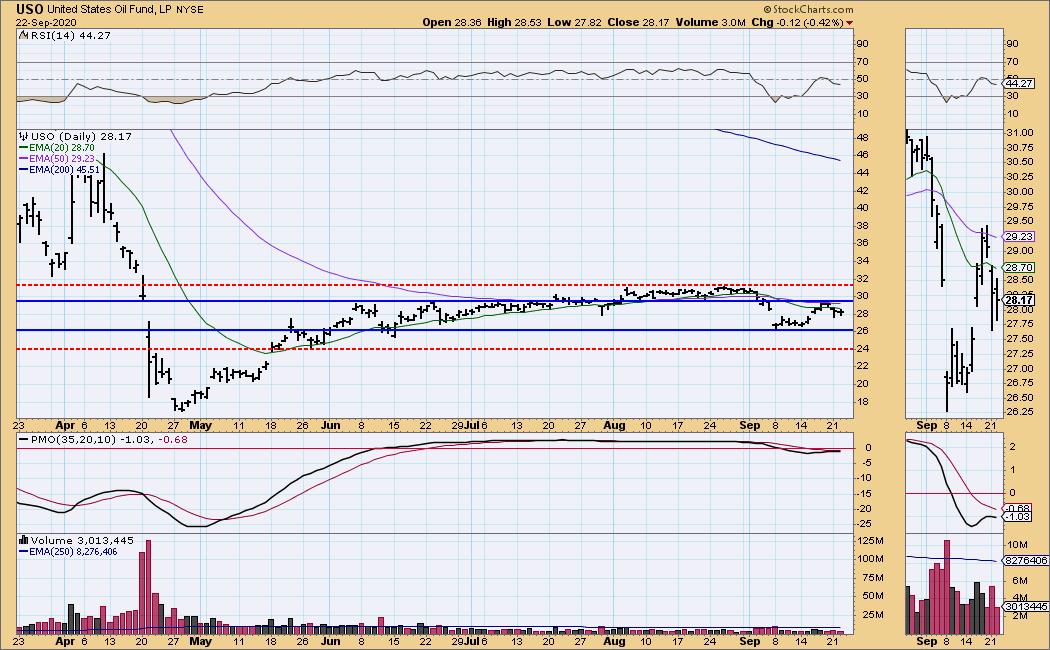
Task: Click the 48 main price axis label
Action: coord(862,137)
